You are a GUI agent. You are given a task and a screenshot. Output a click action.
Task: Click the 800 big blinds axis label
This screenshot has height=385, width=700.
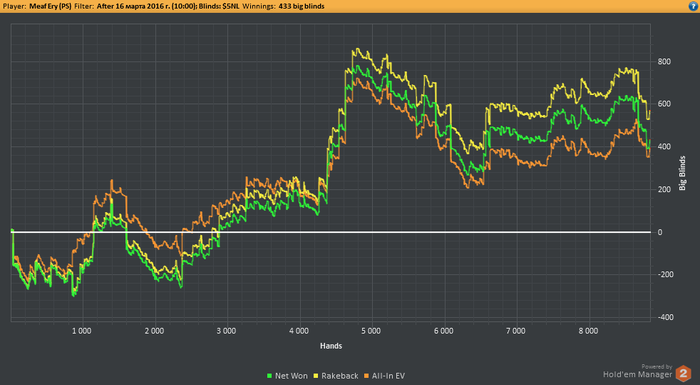(664, 62)
